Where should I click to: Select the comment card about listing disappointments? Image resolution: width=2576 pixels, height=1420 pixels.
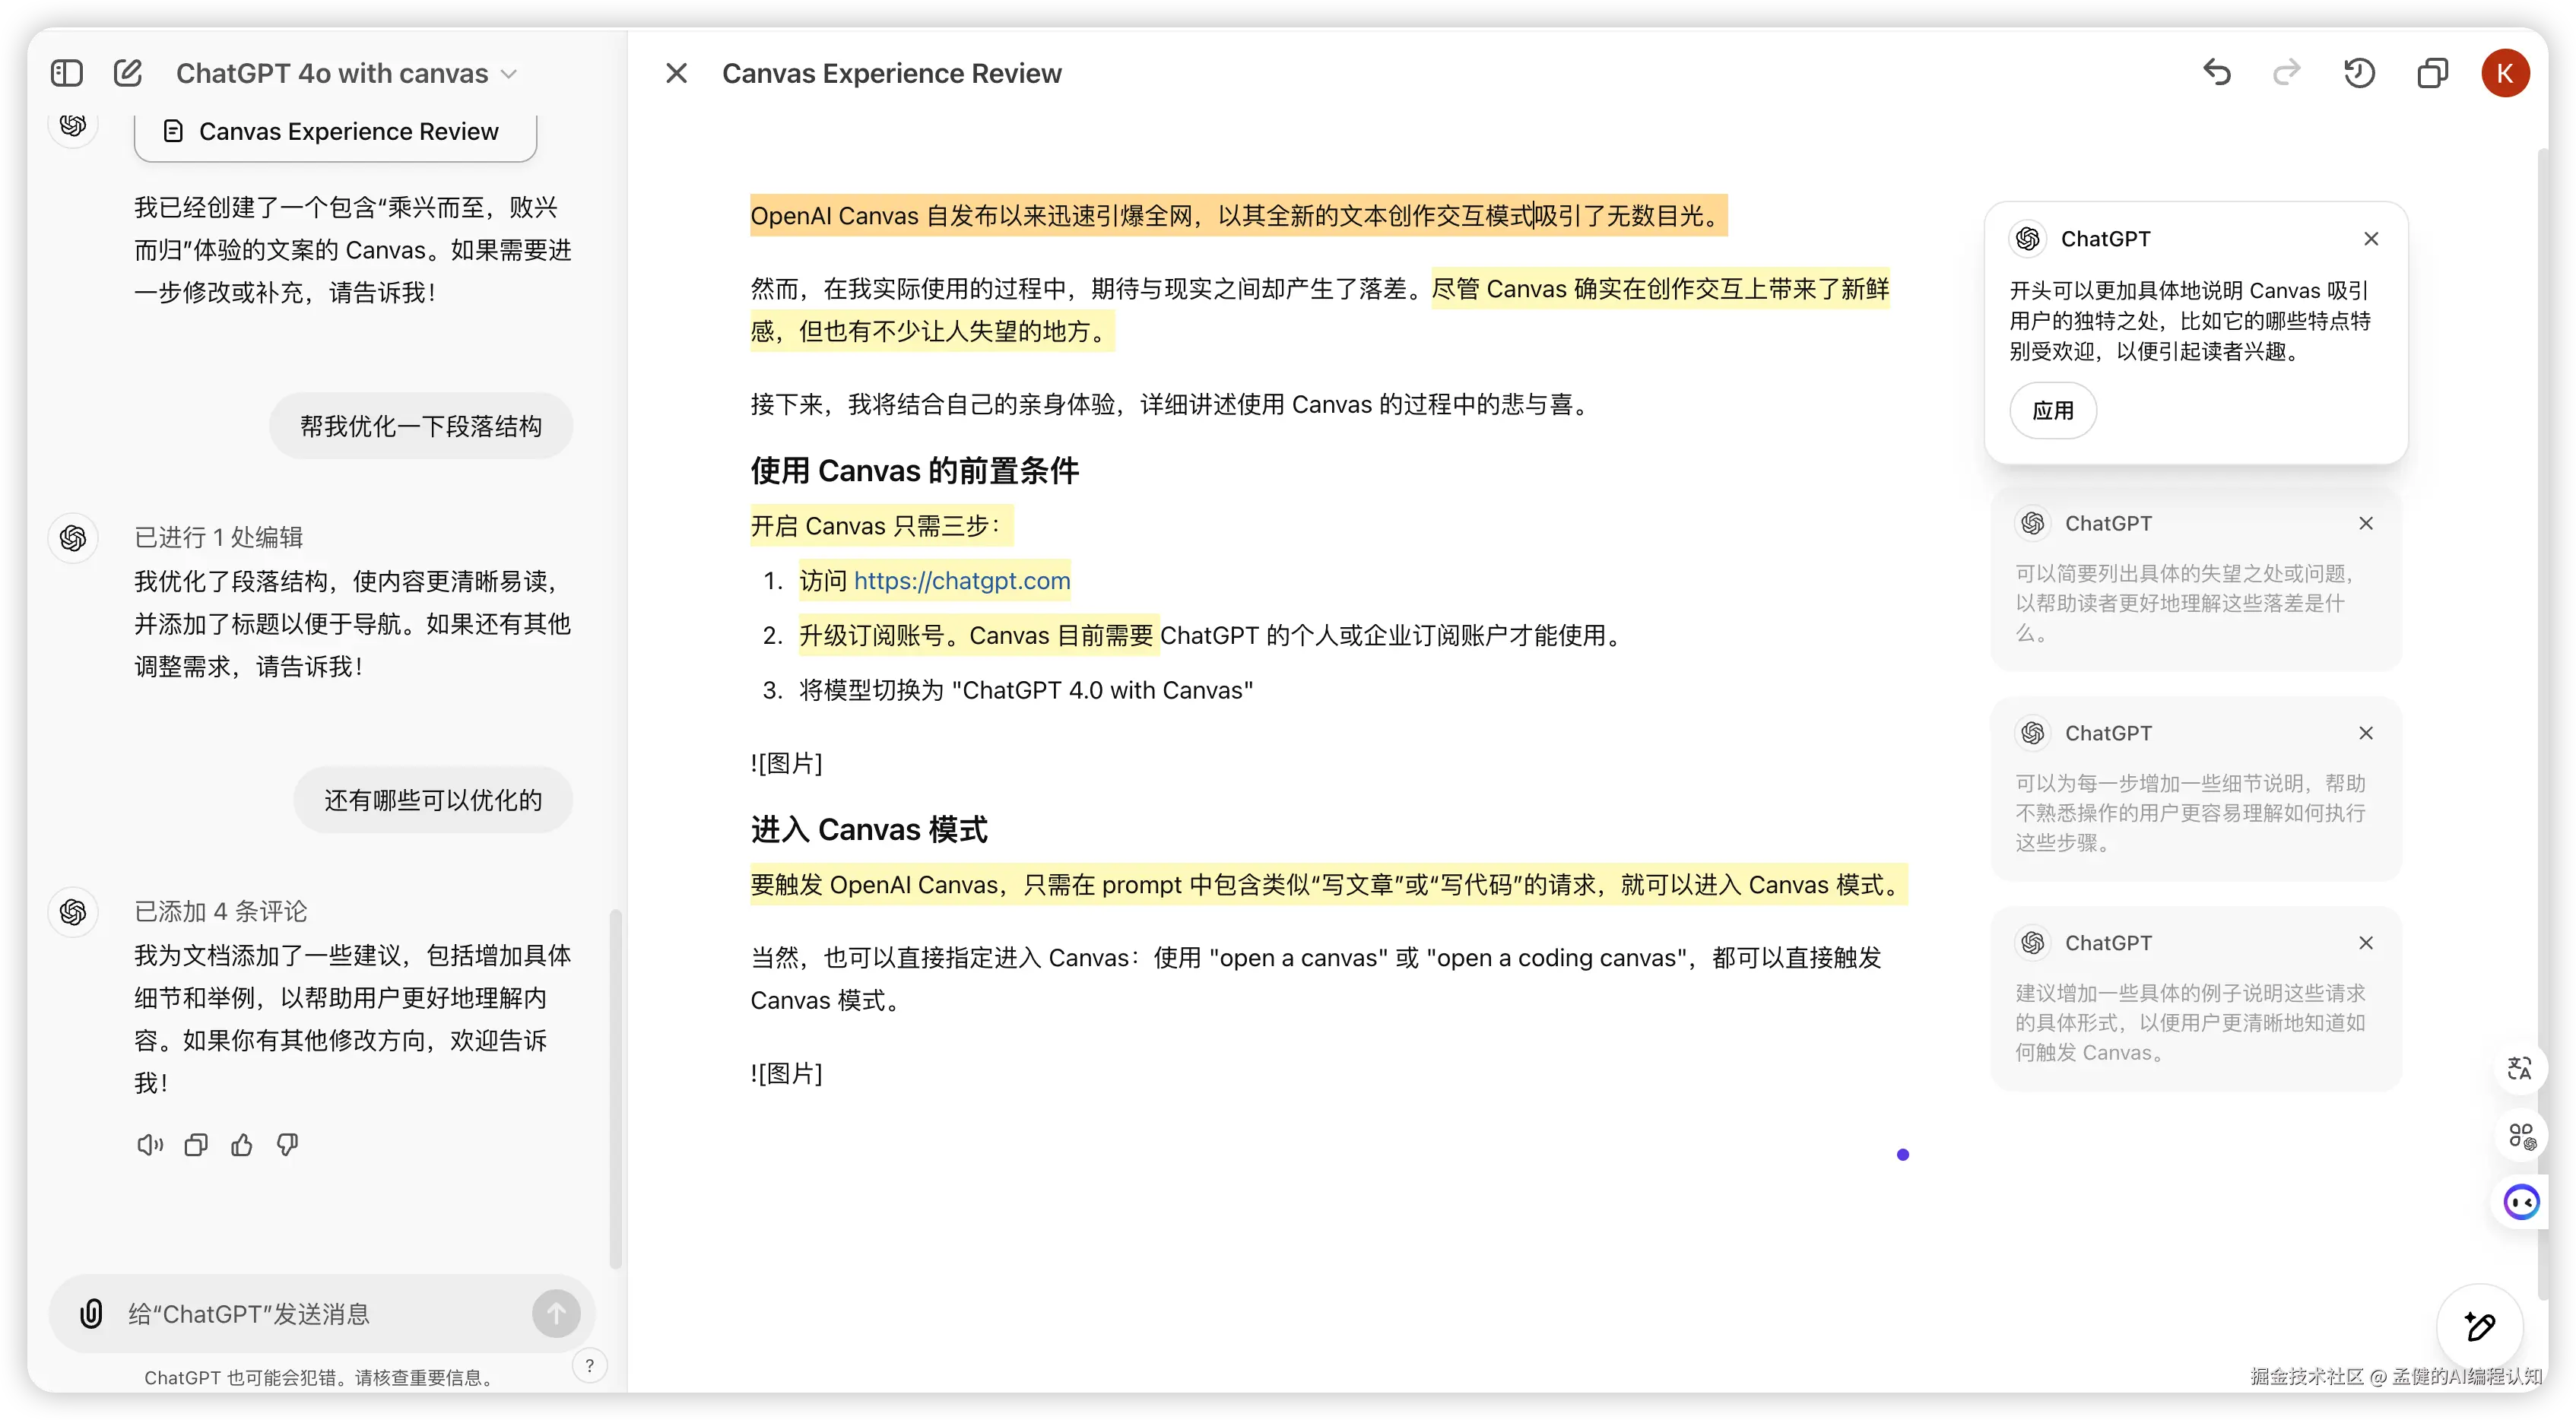pyautogui.click(x=2196, y=581)
